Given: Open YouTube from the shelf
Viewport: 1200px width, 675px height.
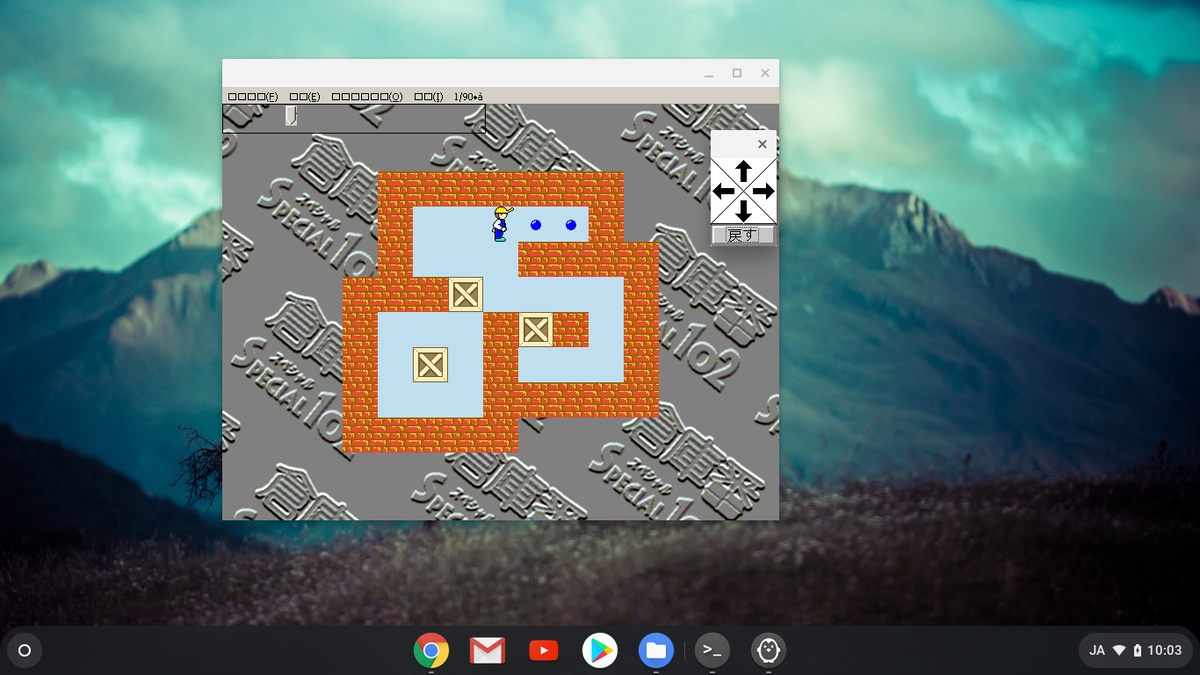Looking at the screenshot, I should coord(543,651).
